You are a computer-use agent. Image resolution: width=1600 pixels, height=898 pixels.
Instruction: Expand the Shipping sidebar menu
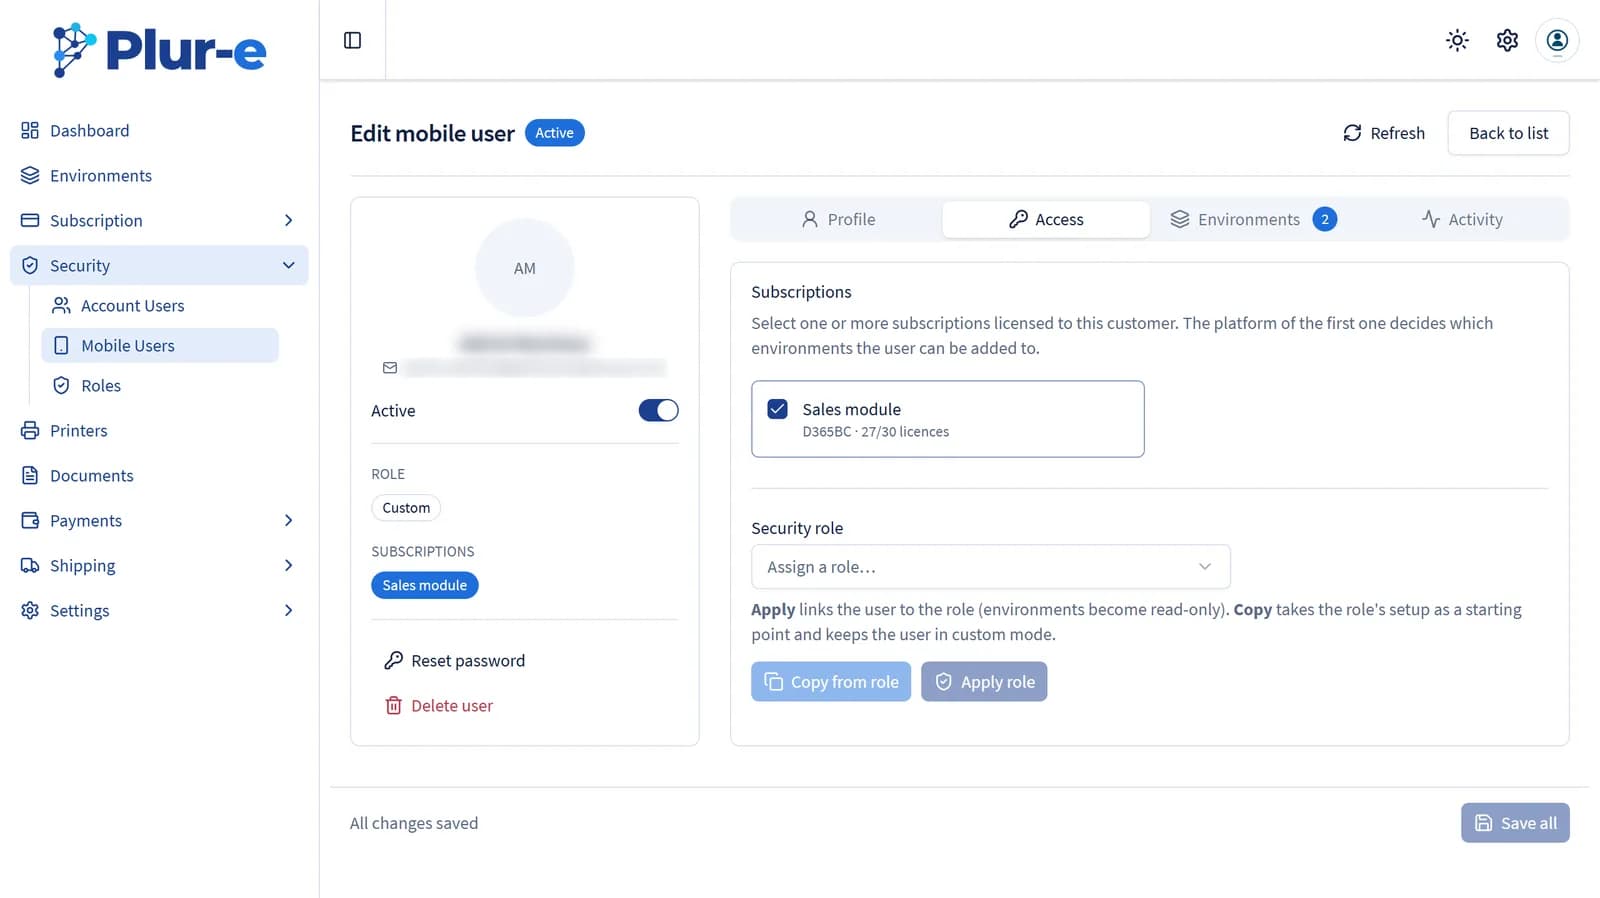pos(159,565)
